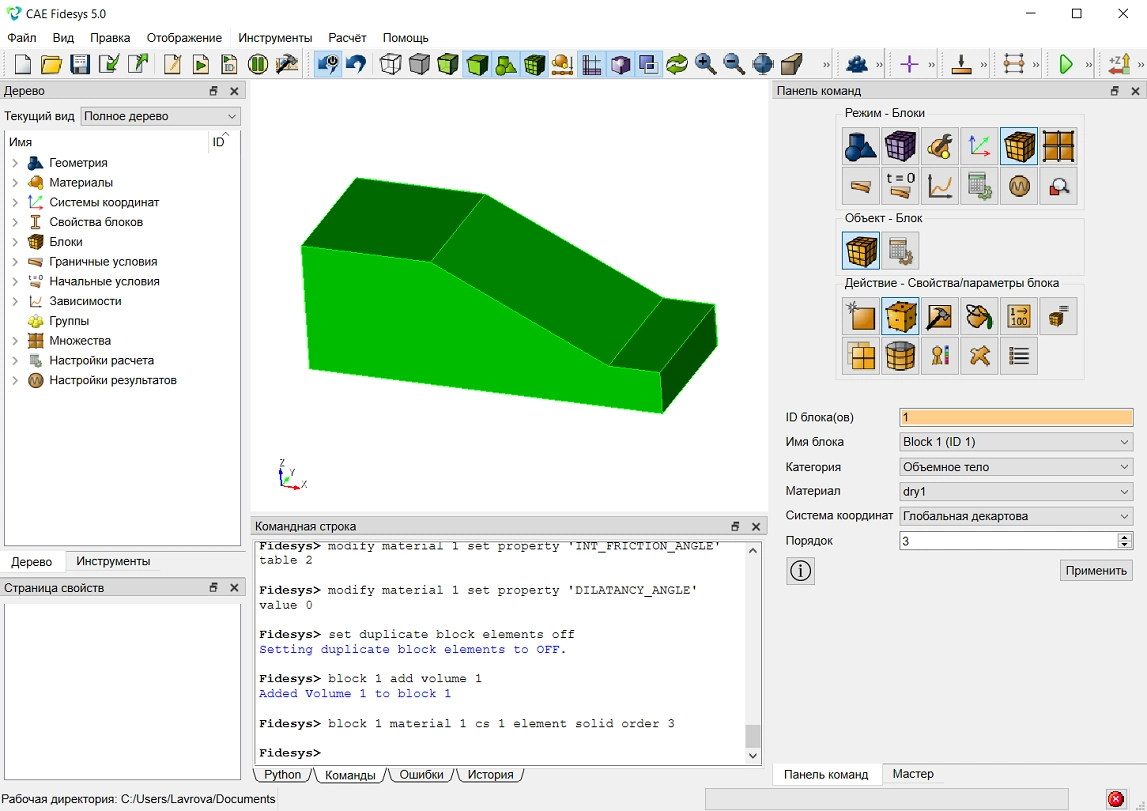Click delete block X action icon
Image resolution: width=1147 pixels, height=811 pixels.
[979, 356]
